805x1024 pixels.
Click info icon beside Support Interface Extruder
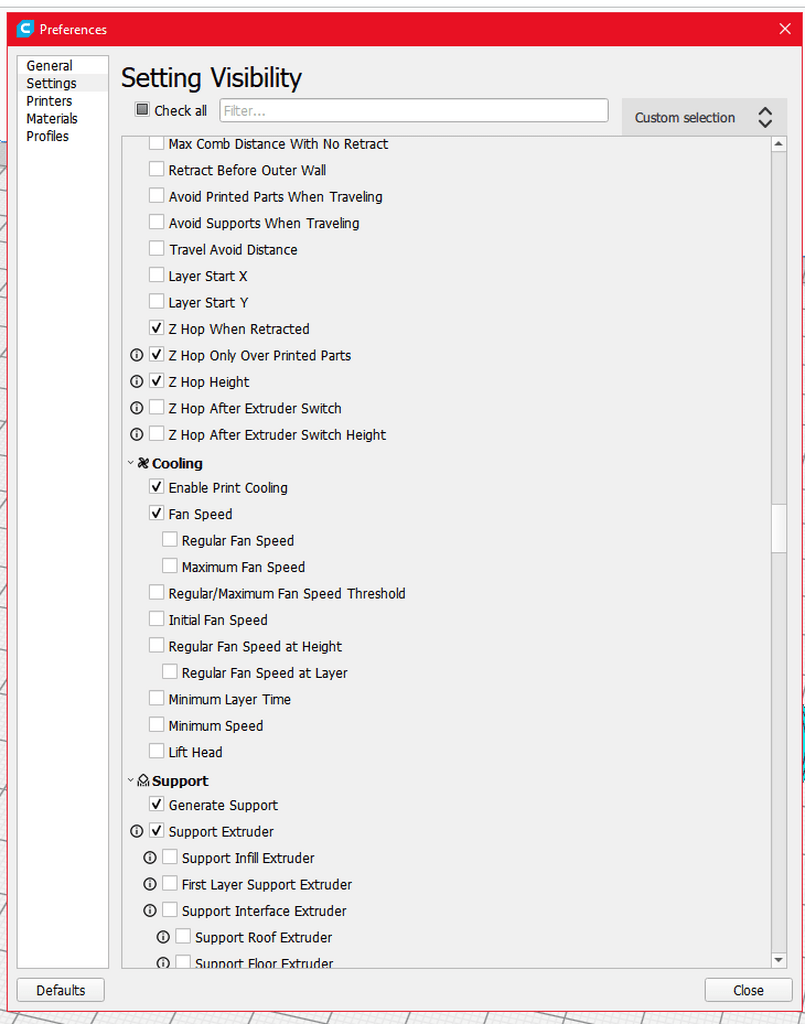coord(150,910)
